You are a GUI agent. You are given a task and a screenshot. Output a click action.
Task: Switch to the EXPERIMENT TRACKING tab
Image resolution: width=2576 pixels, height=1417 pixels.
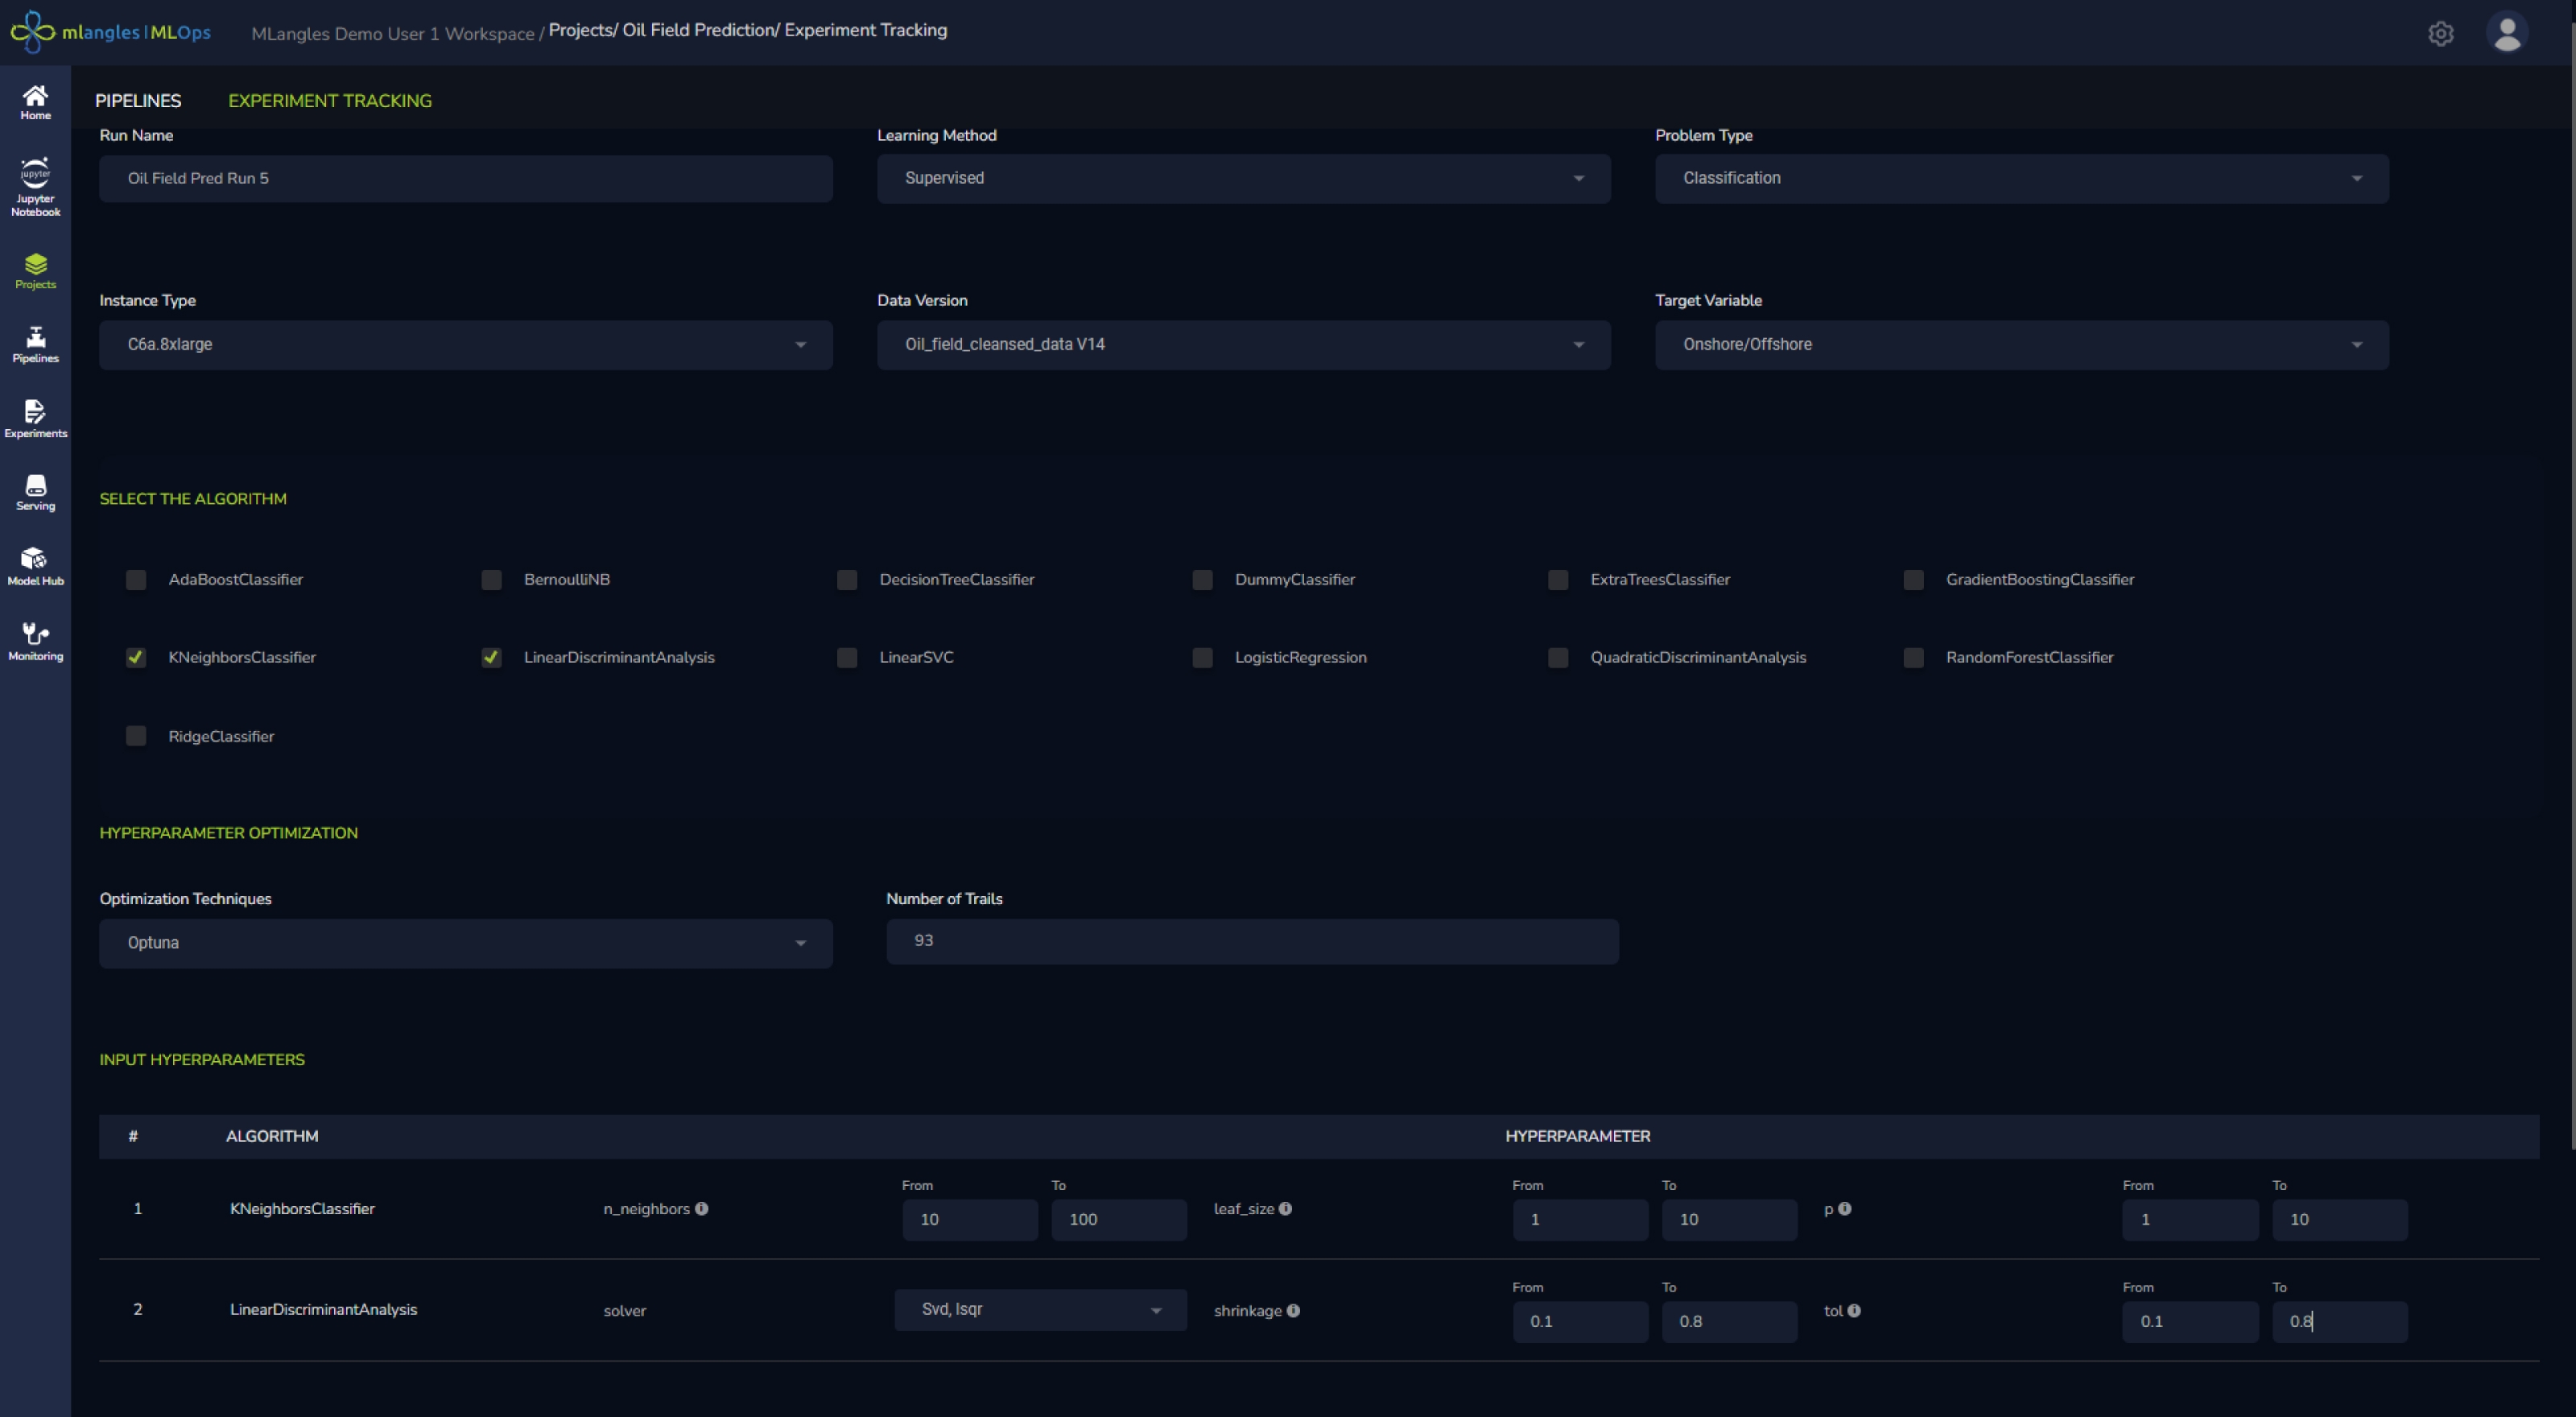point(330,101)
